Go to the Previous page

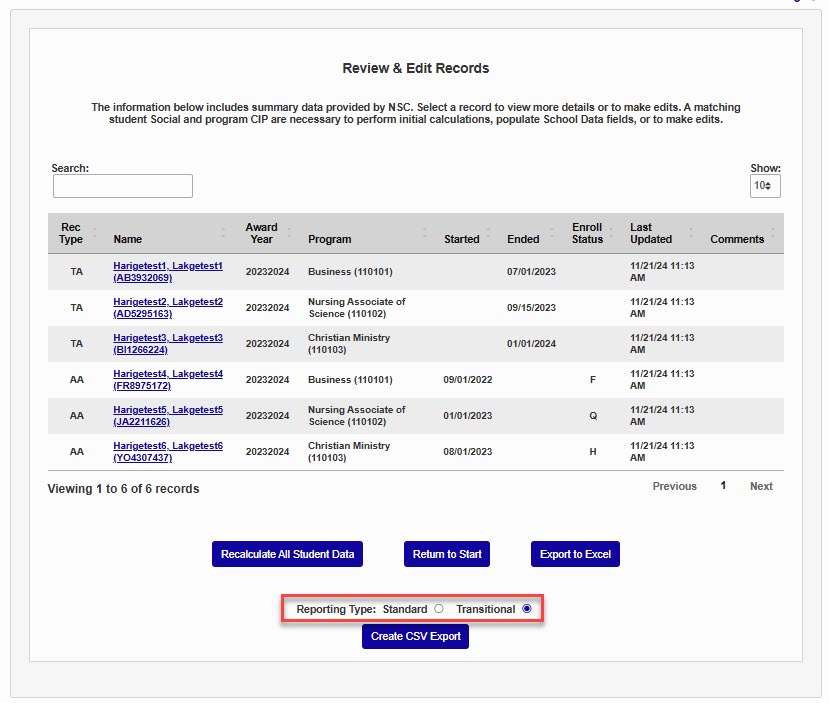pos(674,486)
